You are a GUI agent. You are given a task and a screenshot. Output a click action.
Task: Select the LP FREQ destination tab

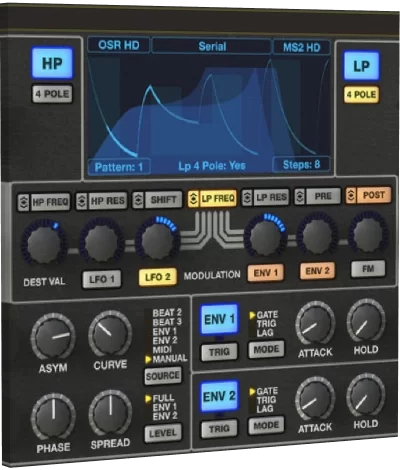click(x=218, y=199)
